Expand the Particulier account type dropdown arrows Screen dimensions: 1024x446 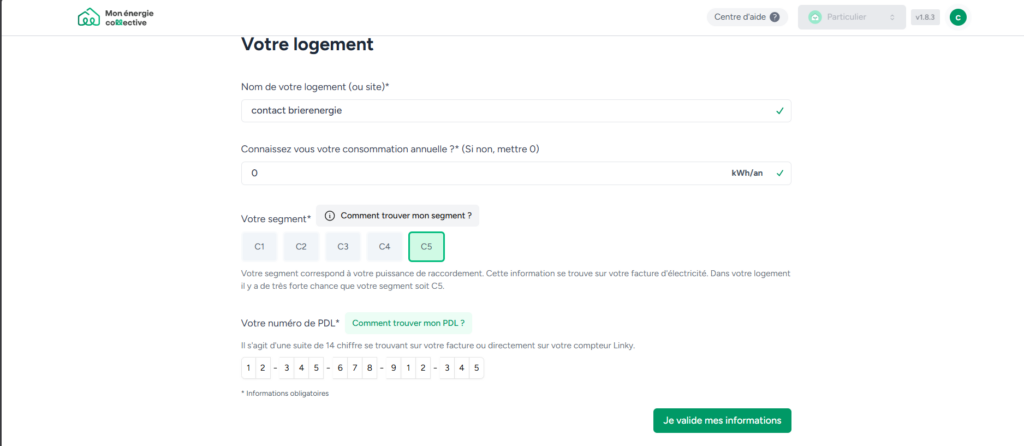coord(891,17)
